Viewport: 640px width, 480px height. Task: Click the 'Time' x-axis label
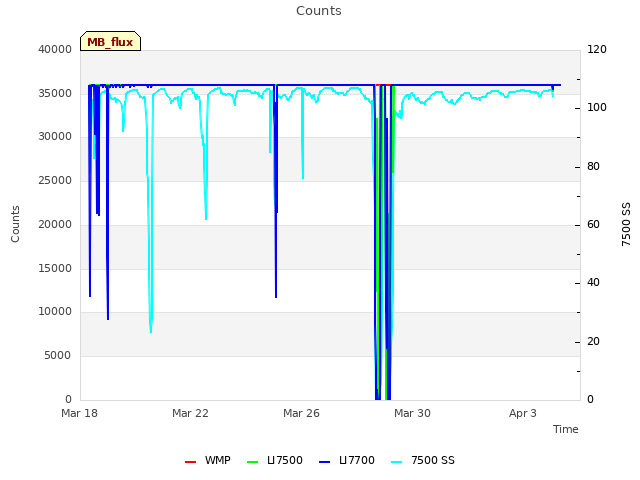[565, 429]
